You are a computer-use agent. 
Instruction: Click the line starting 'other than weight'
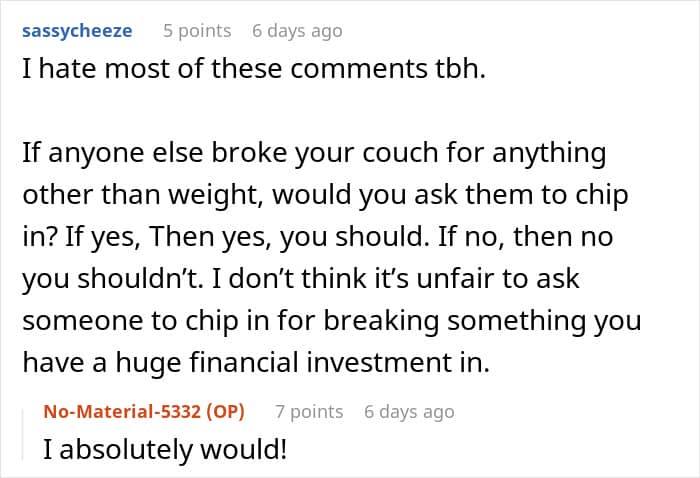coord(324,196)
